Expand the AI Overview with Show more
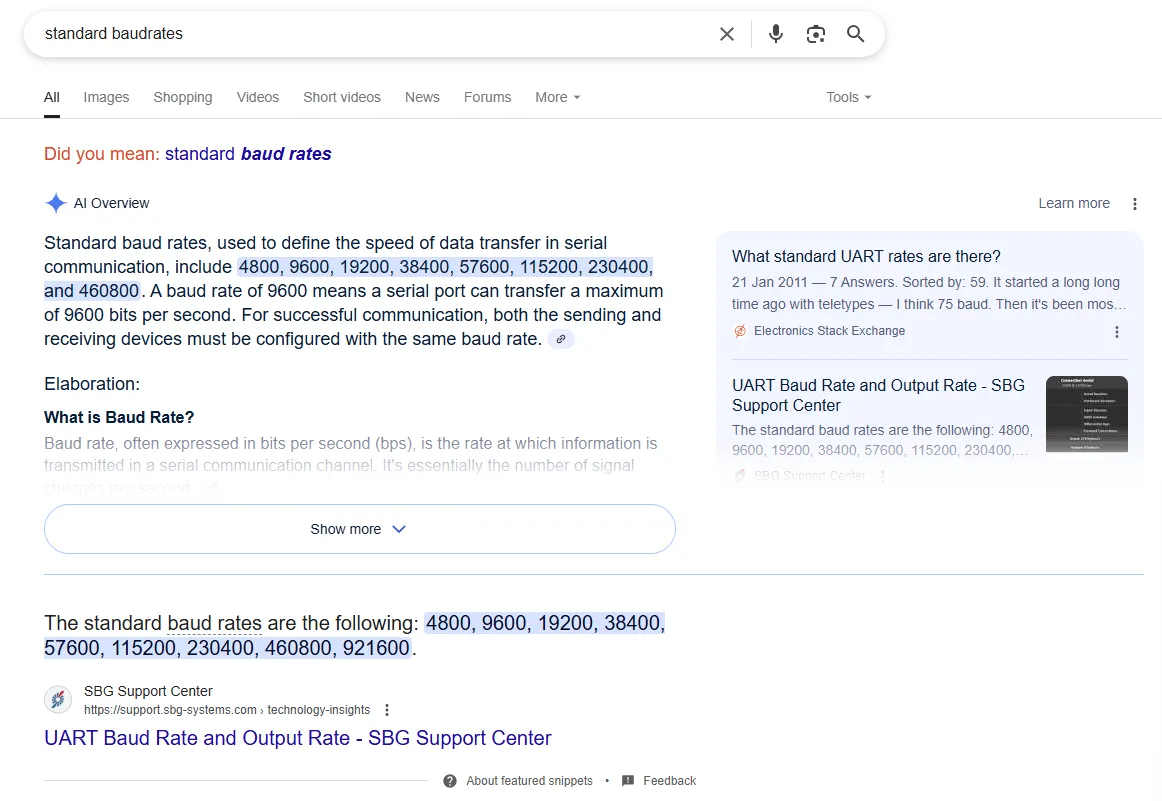Viewport: 1162px width, 801px height. pyautogui.click(x=359, y=529)
